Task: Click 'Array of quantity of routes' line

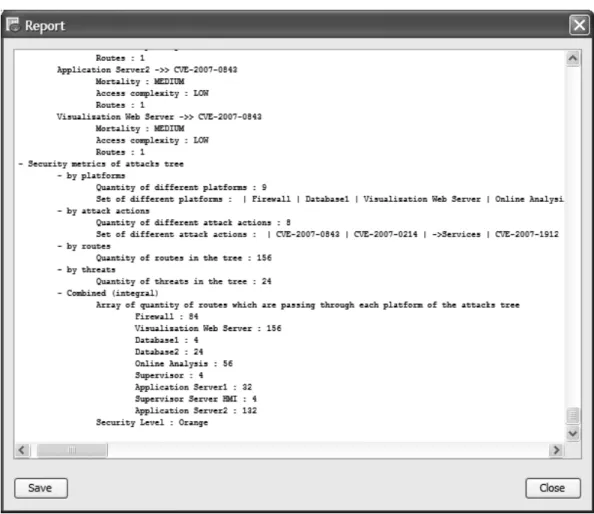Action: click(308, 305)
